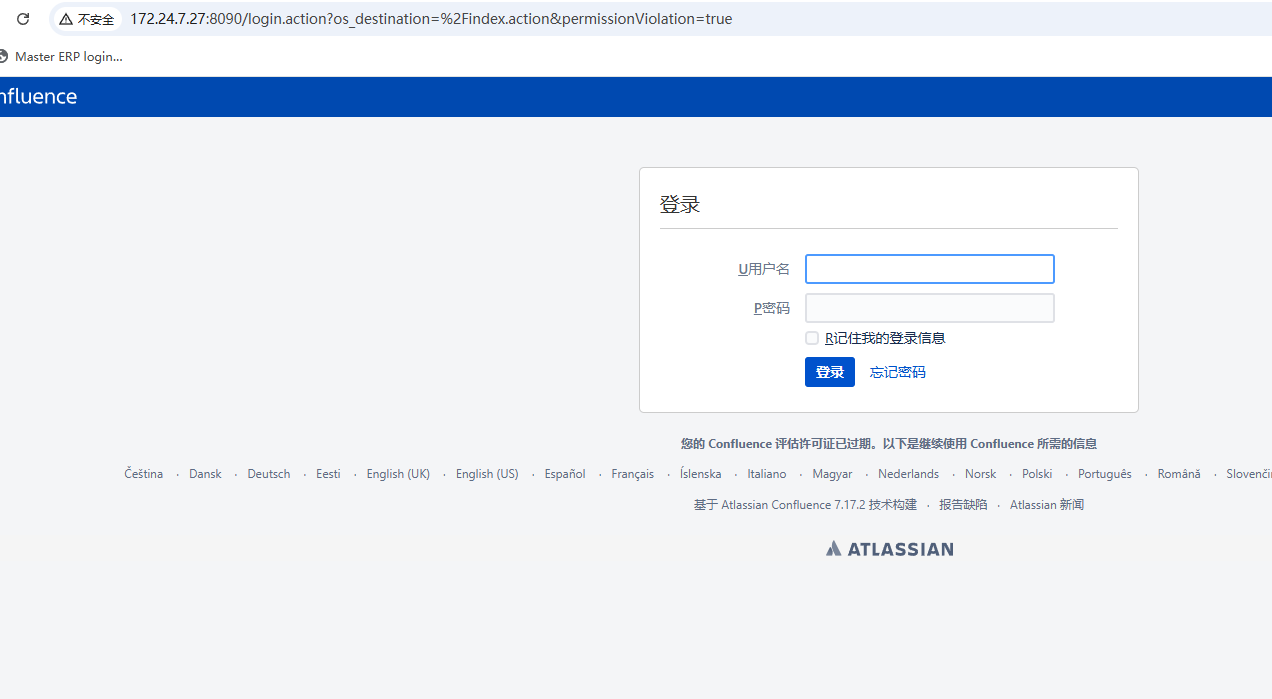Screen dimensions: 1272x699
Task: Select Íslenska as the language
Action: pos(700,474)
